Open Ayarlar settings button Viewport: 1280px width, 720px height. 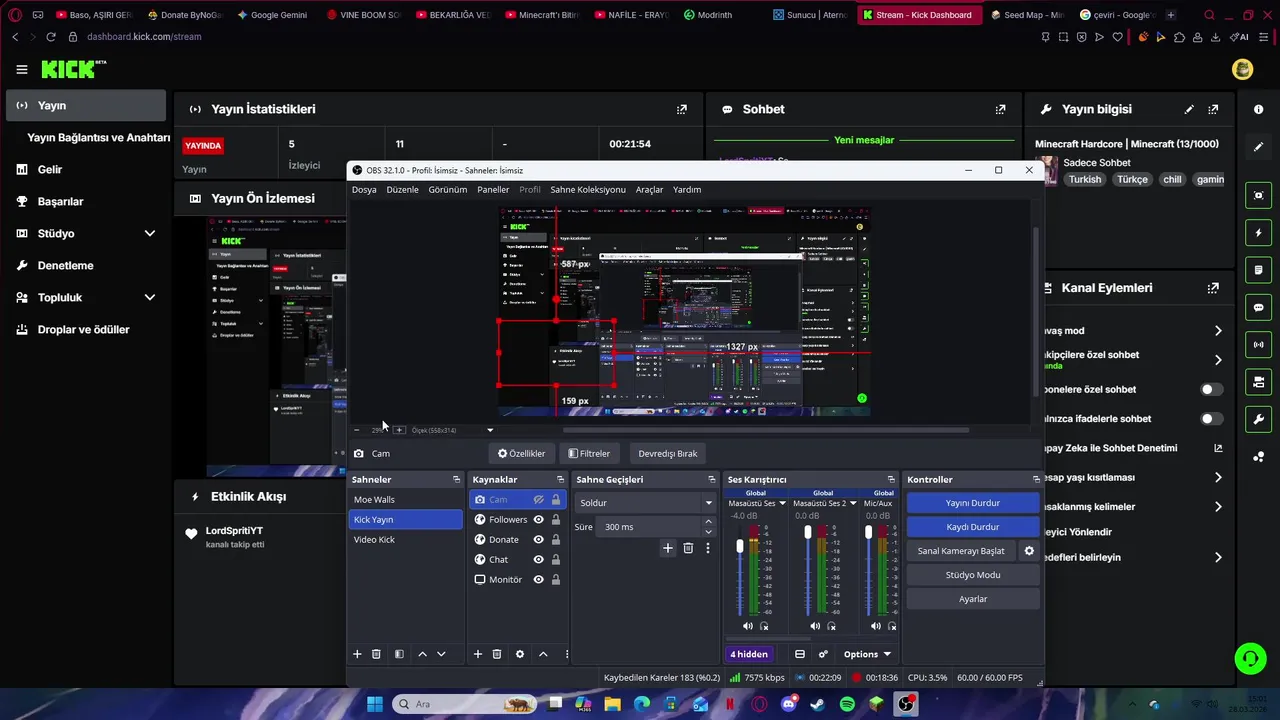coord(973,599)
